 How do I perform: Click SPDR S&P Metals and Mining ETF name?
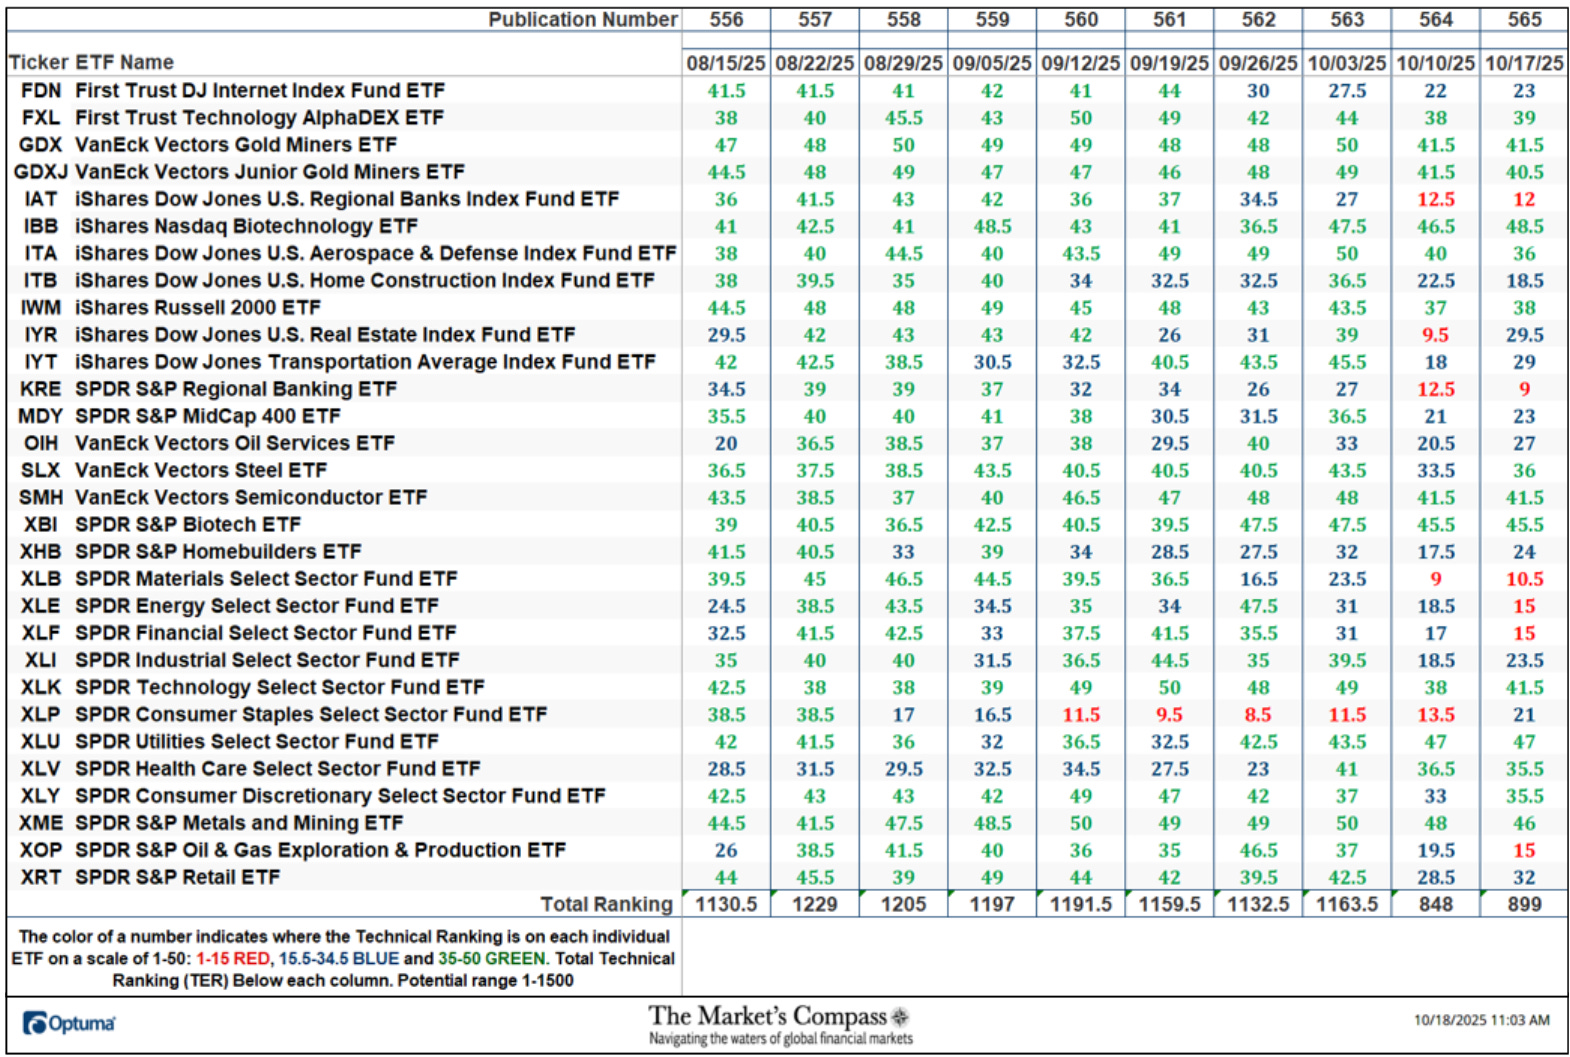click(239, 822)
